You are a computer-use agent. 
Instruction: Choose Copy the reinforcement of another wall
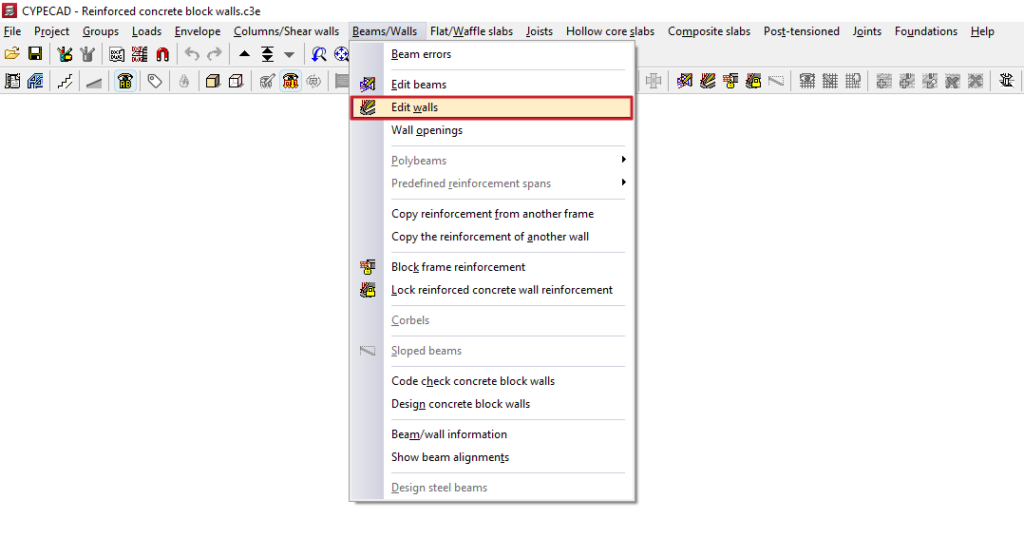pos(492,236)
